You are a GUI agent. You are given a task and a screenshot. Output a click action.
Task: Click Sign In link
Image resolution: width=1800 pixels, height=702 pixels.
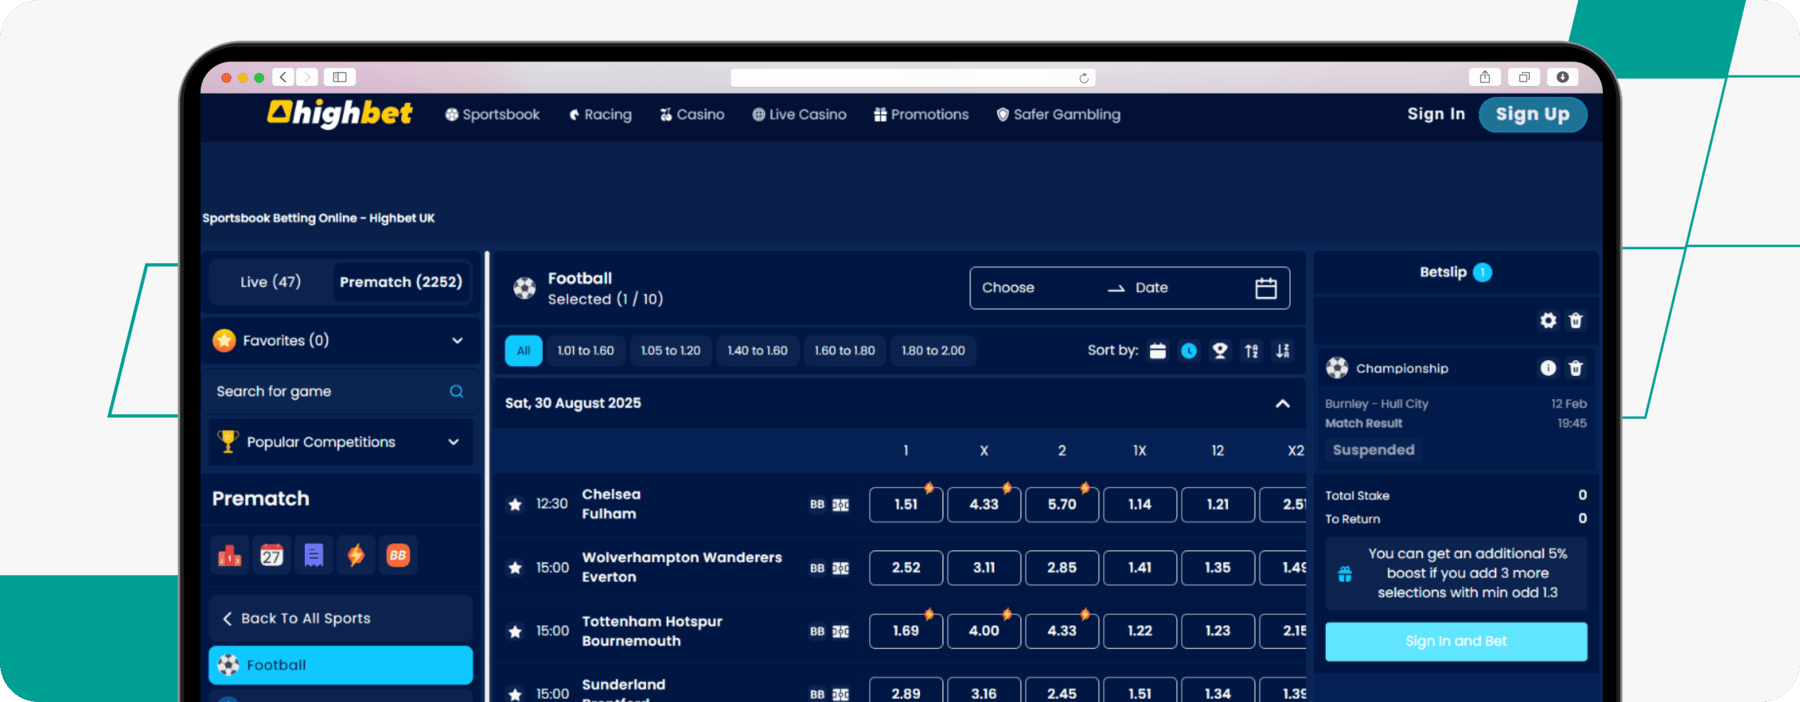pyautogui.click(x=1436, y=114)
